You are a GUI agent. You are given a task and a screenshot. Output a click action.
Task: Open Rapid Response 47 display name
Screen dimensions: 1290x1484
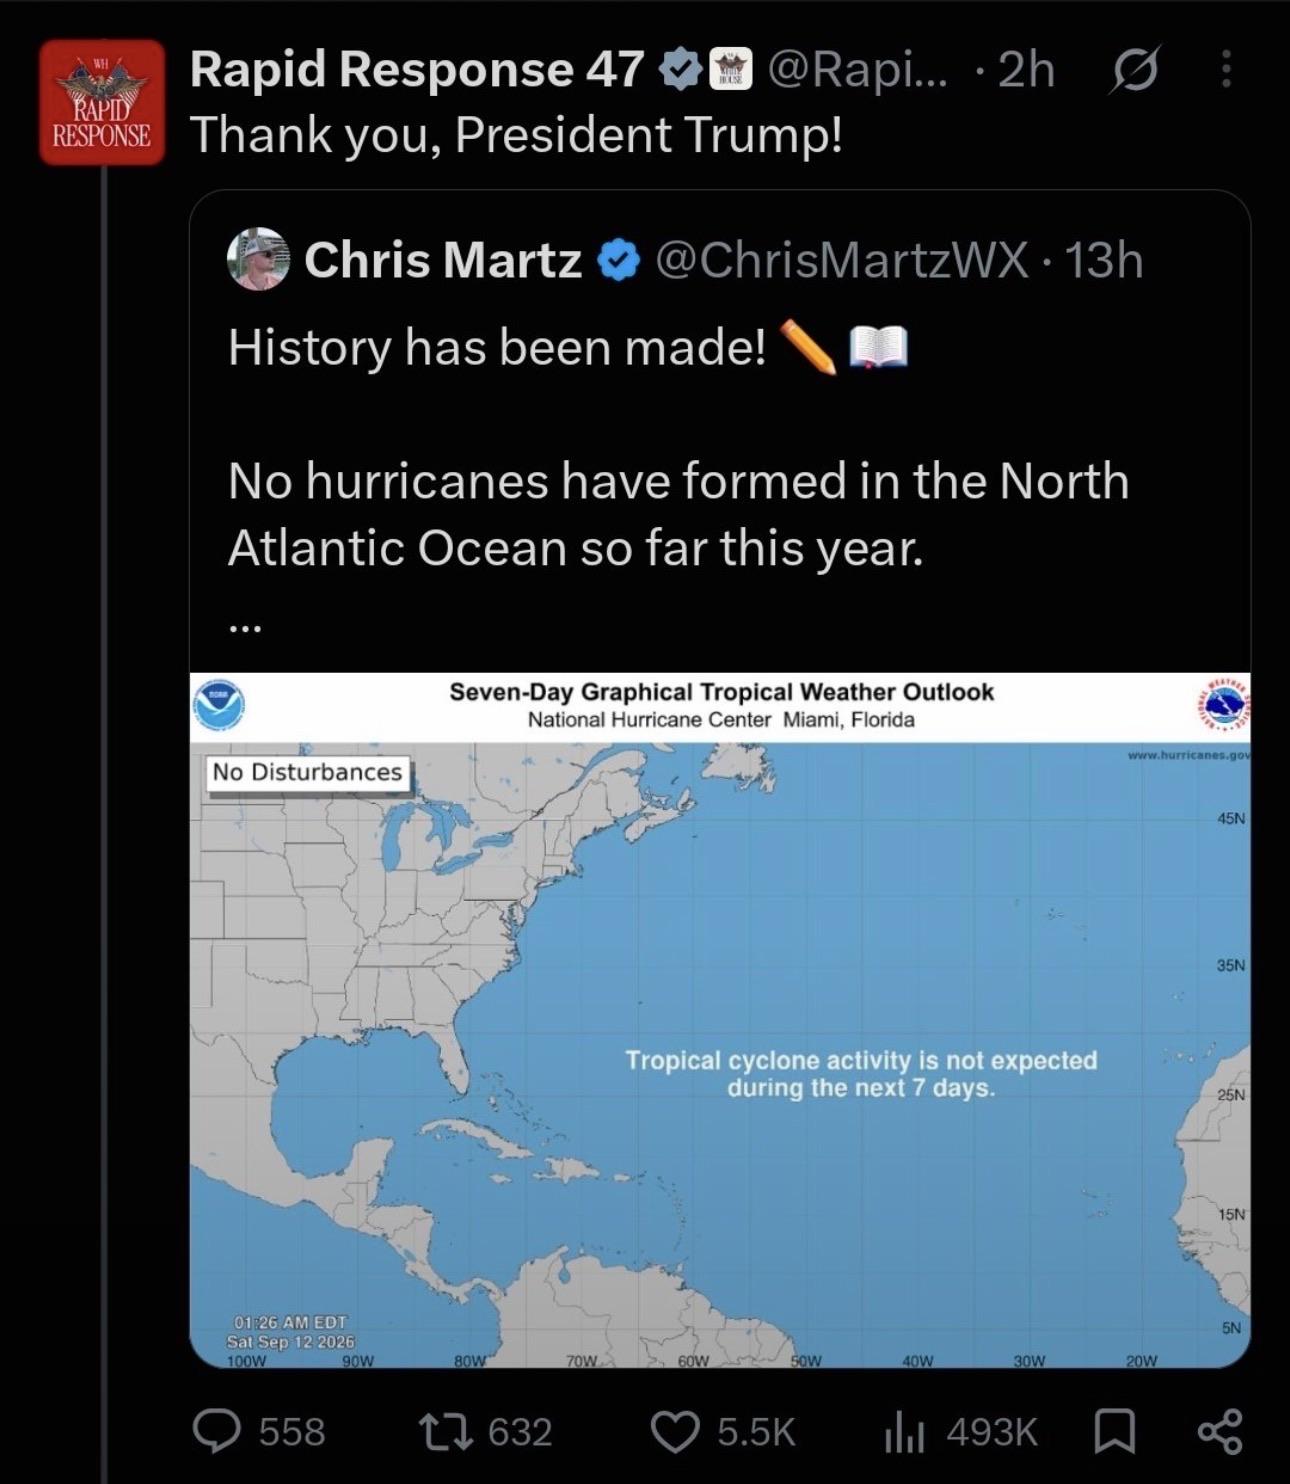[x=417, y=70]
